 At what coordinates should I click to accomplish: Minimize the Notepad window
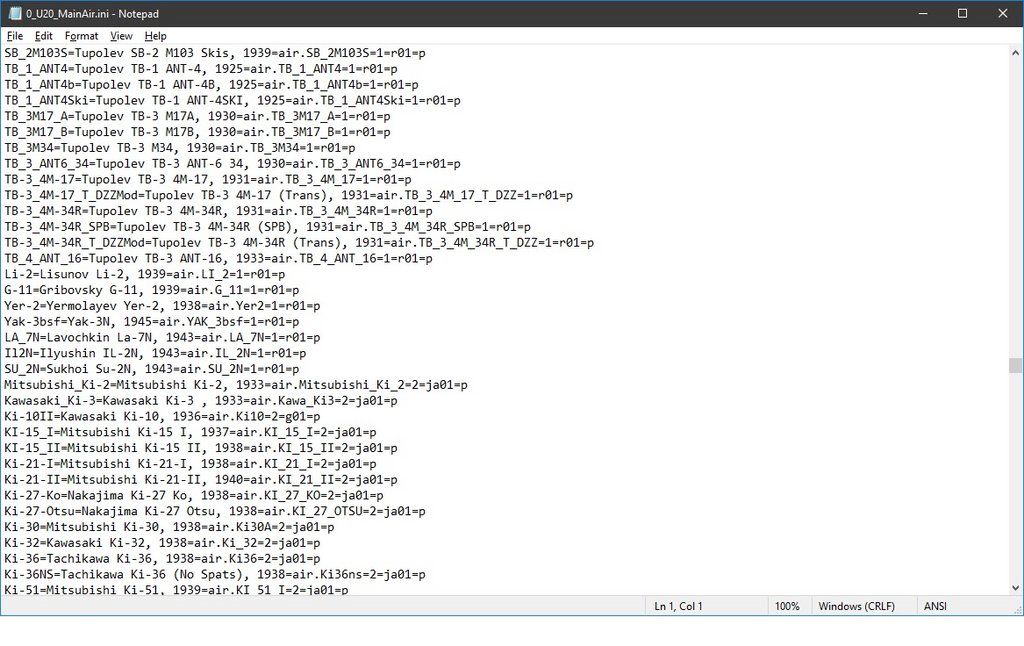pyautogui.click(x=923, y=14)
